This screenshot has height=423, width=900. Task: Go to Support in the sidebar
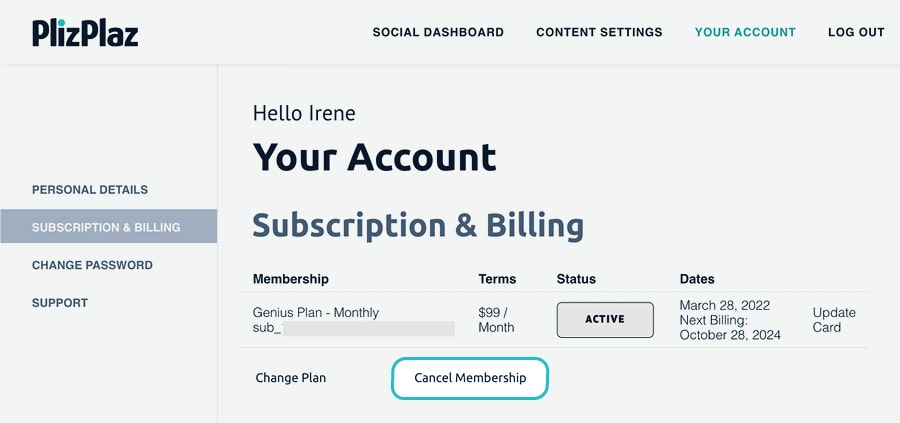point(60,303)
